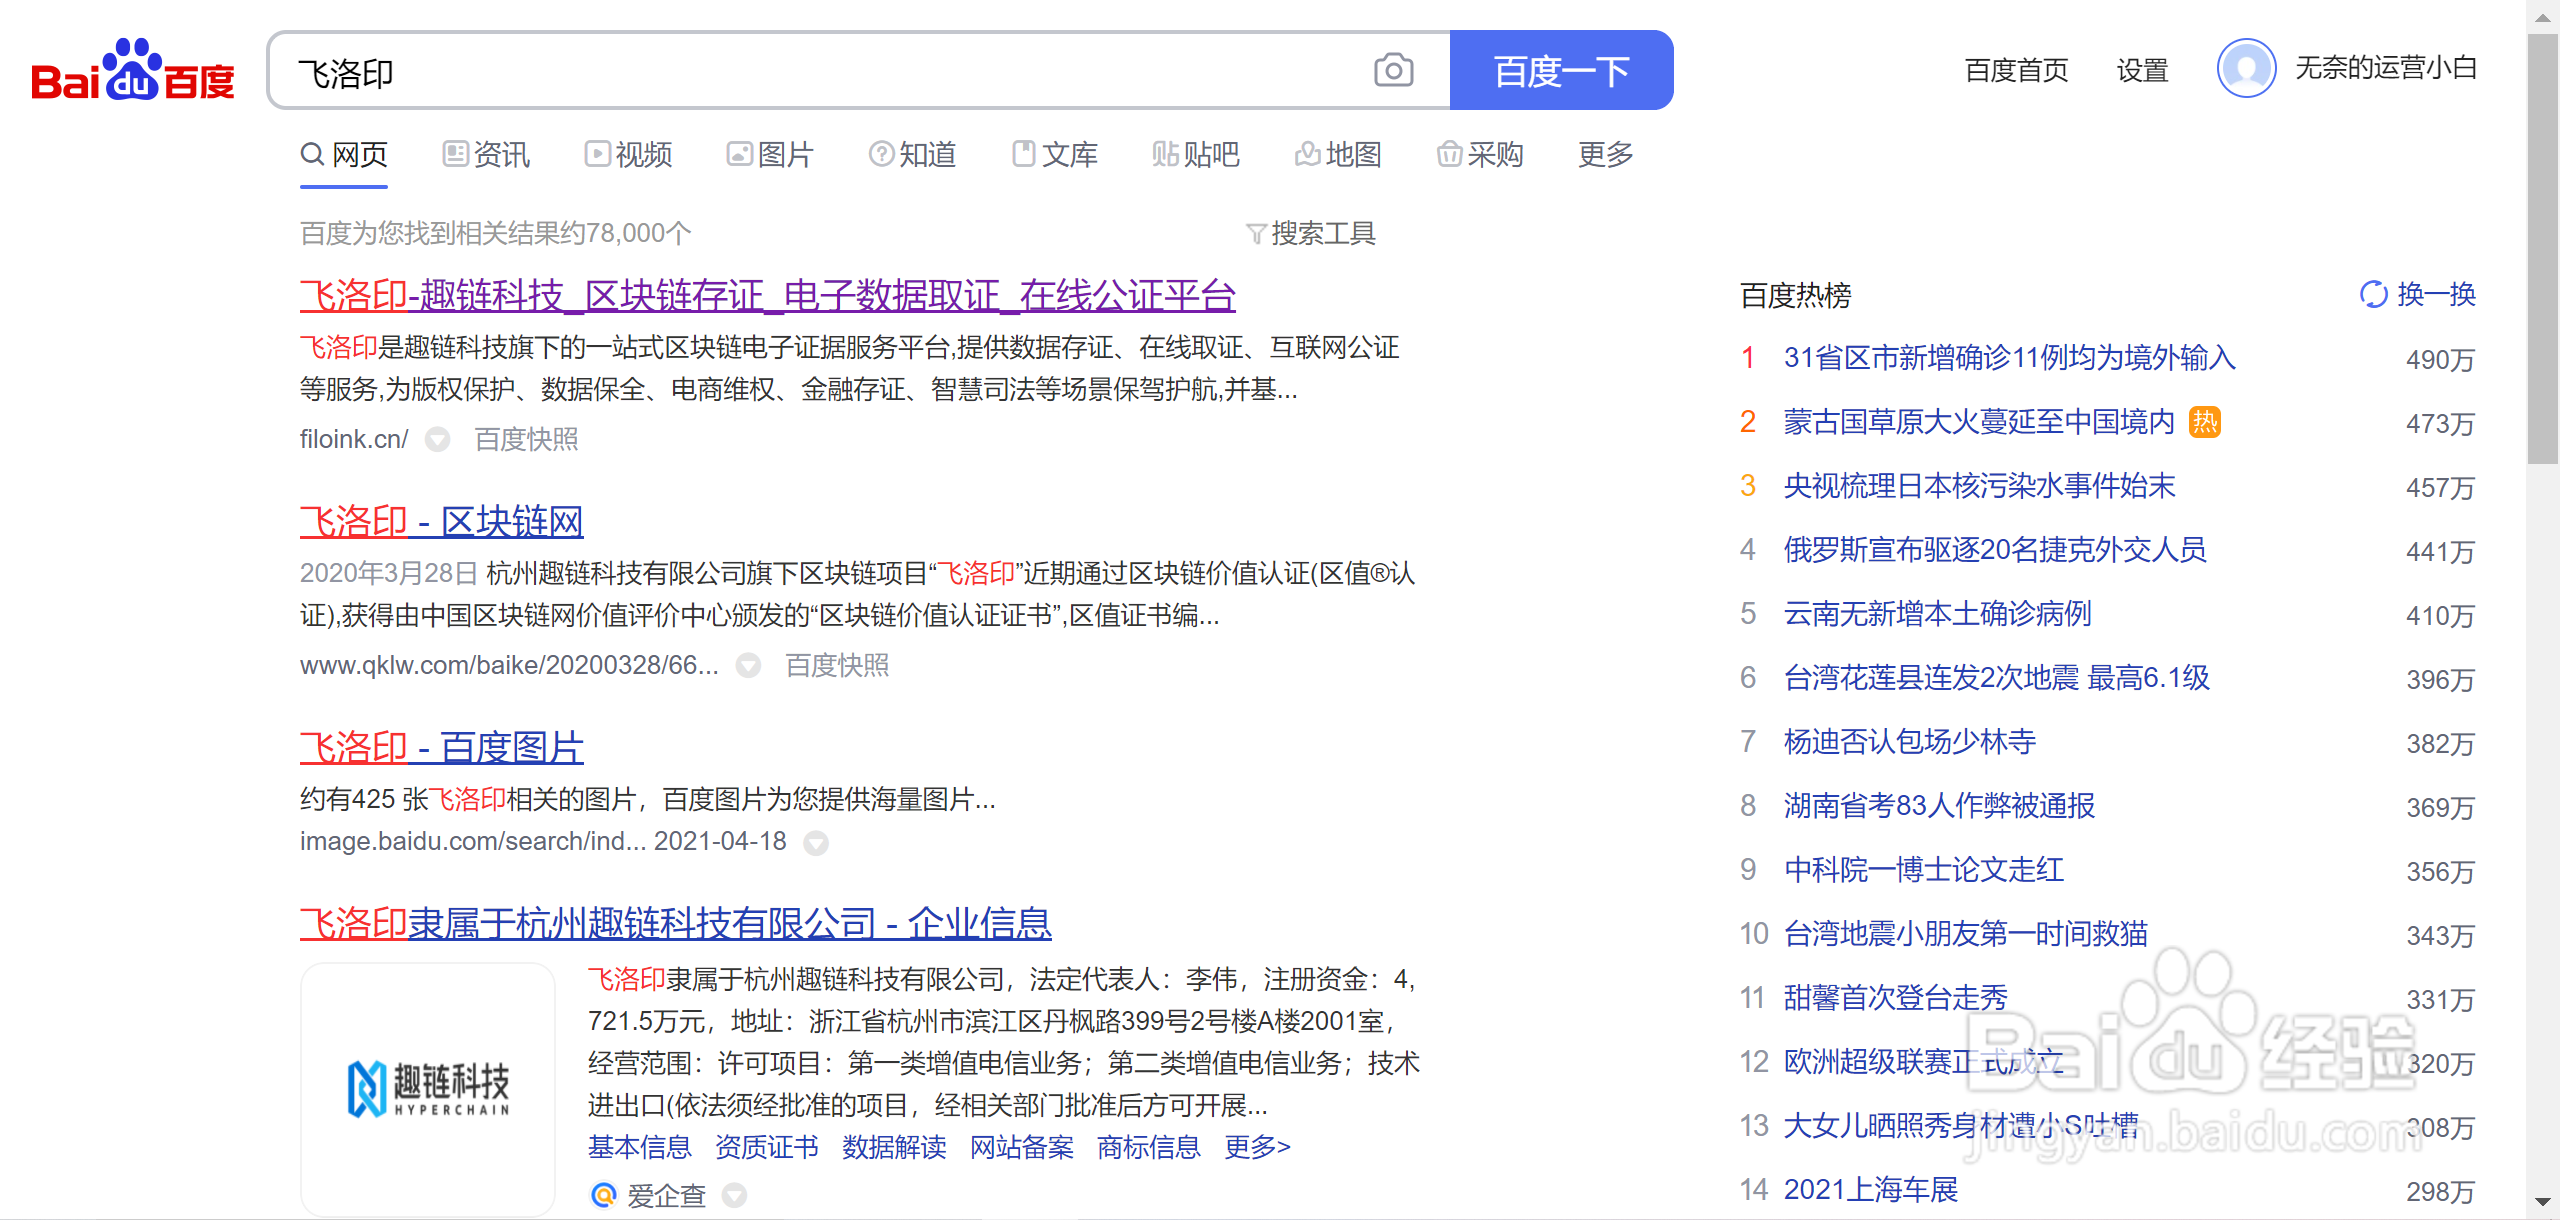Expand dropdown next to image.baidu.com result date
This screenshot has width=2560, height=1220.
[x=816, y=843]
